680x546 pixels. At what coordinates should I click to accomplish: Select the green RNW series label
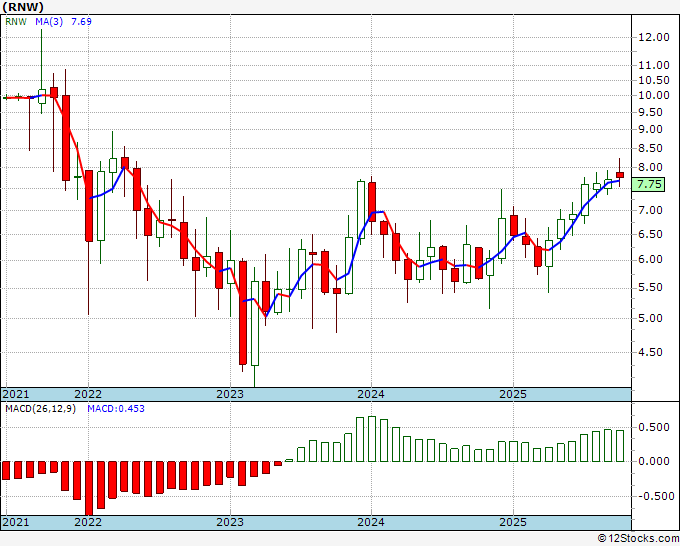point(16,22)
